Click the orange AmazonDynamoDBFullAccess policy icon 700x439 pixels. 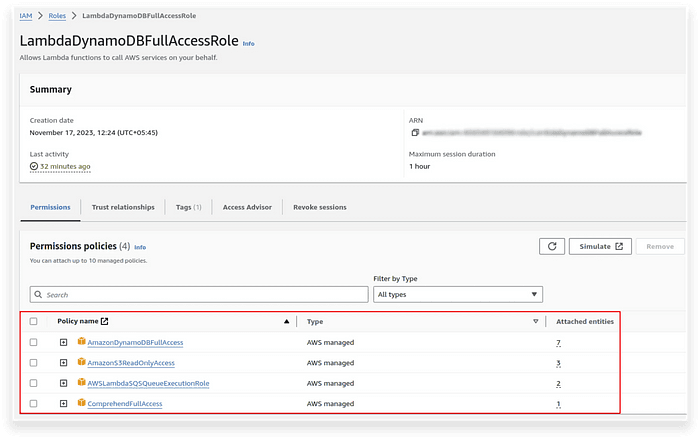pos(81,342)
